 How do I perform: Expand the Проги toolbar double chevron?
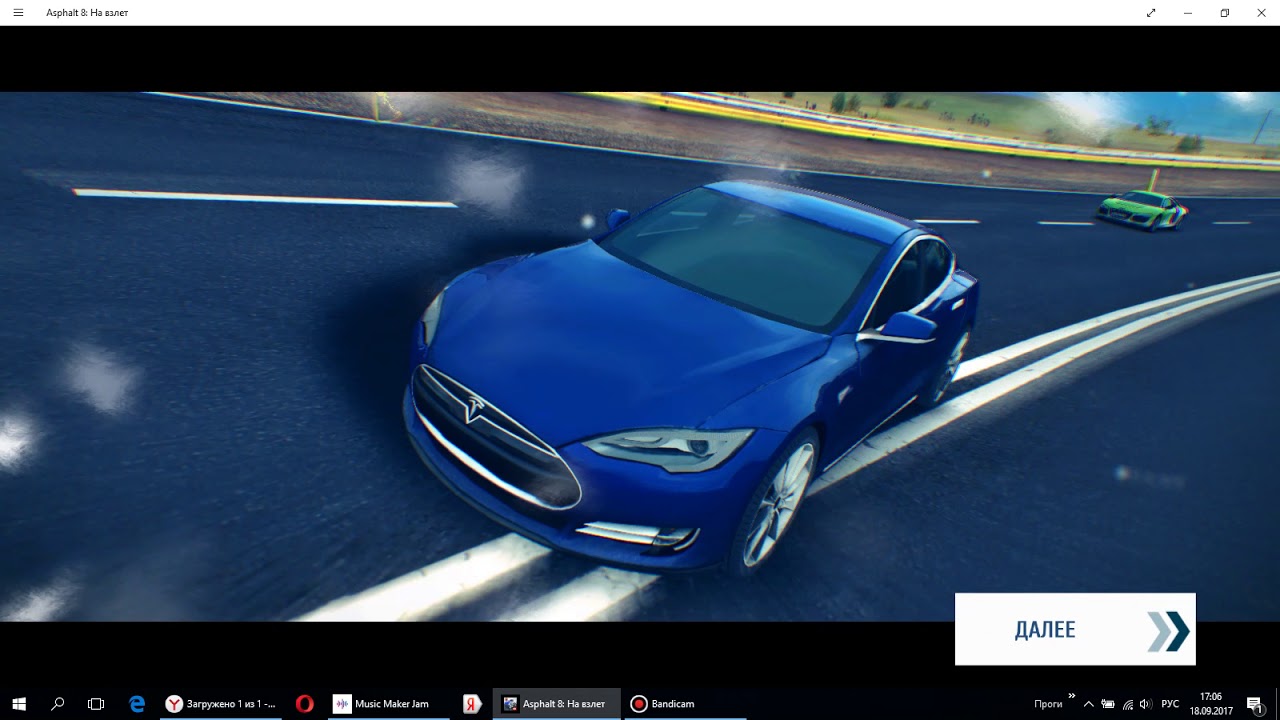(x=1071, y=696)
